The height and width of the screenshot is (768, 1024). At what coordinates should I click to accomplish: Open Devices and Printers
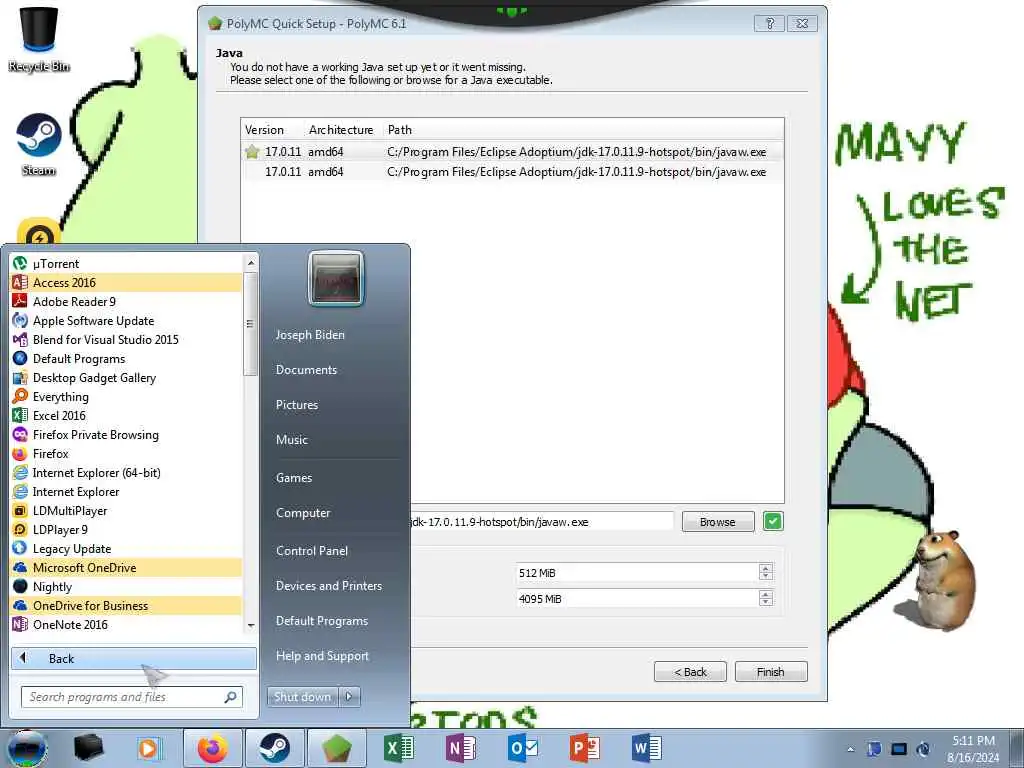point(328,586)
